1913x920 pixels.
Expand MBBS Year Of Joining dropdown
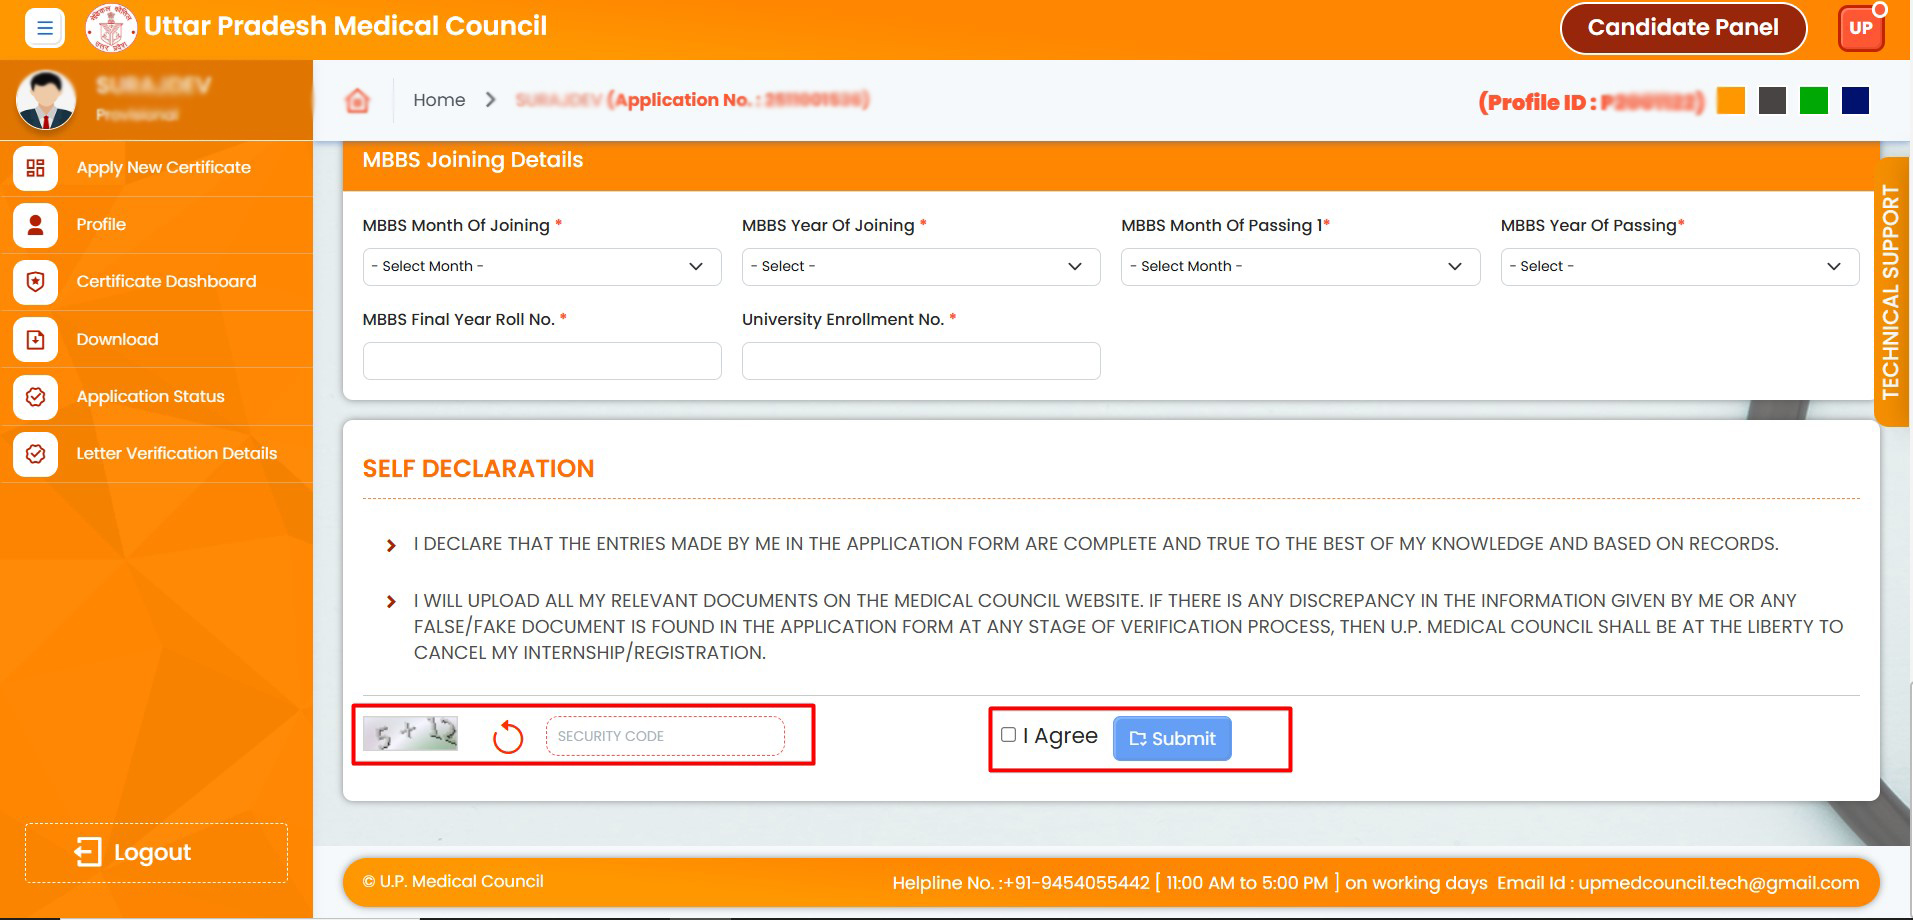[920, 267]
